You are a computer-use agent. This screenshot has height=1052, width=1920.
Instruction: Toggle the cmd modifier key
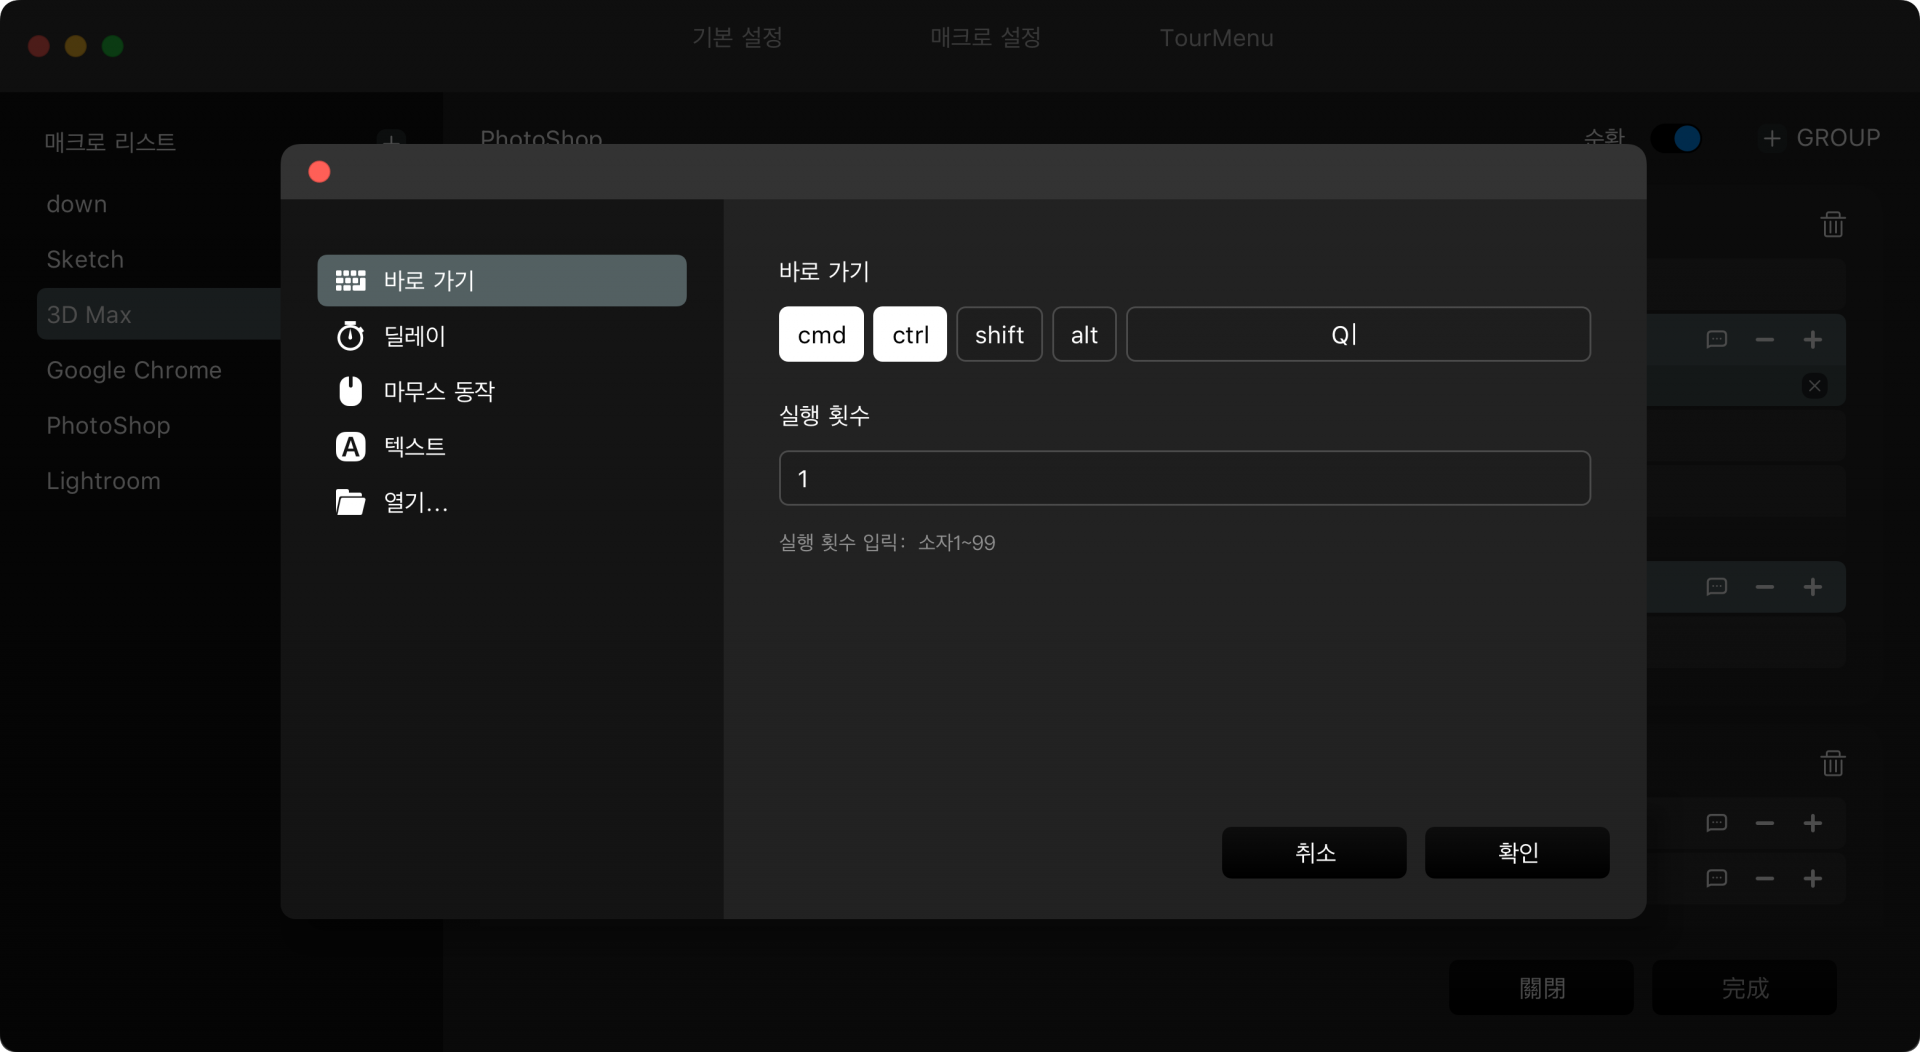click(821, 334)
